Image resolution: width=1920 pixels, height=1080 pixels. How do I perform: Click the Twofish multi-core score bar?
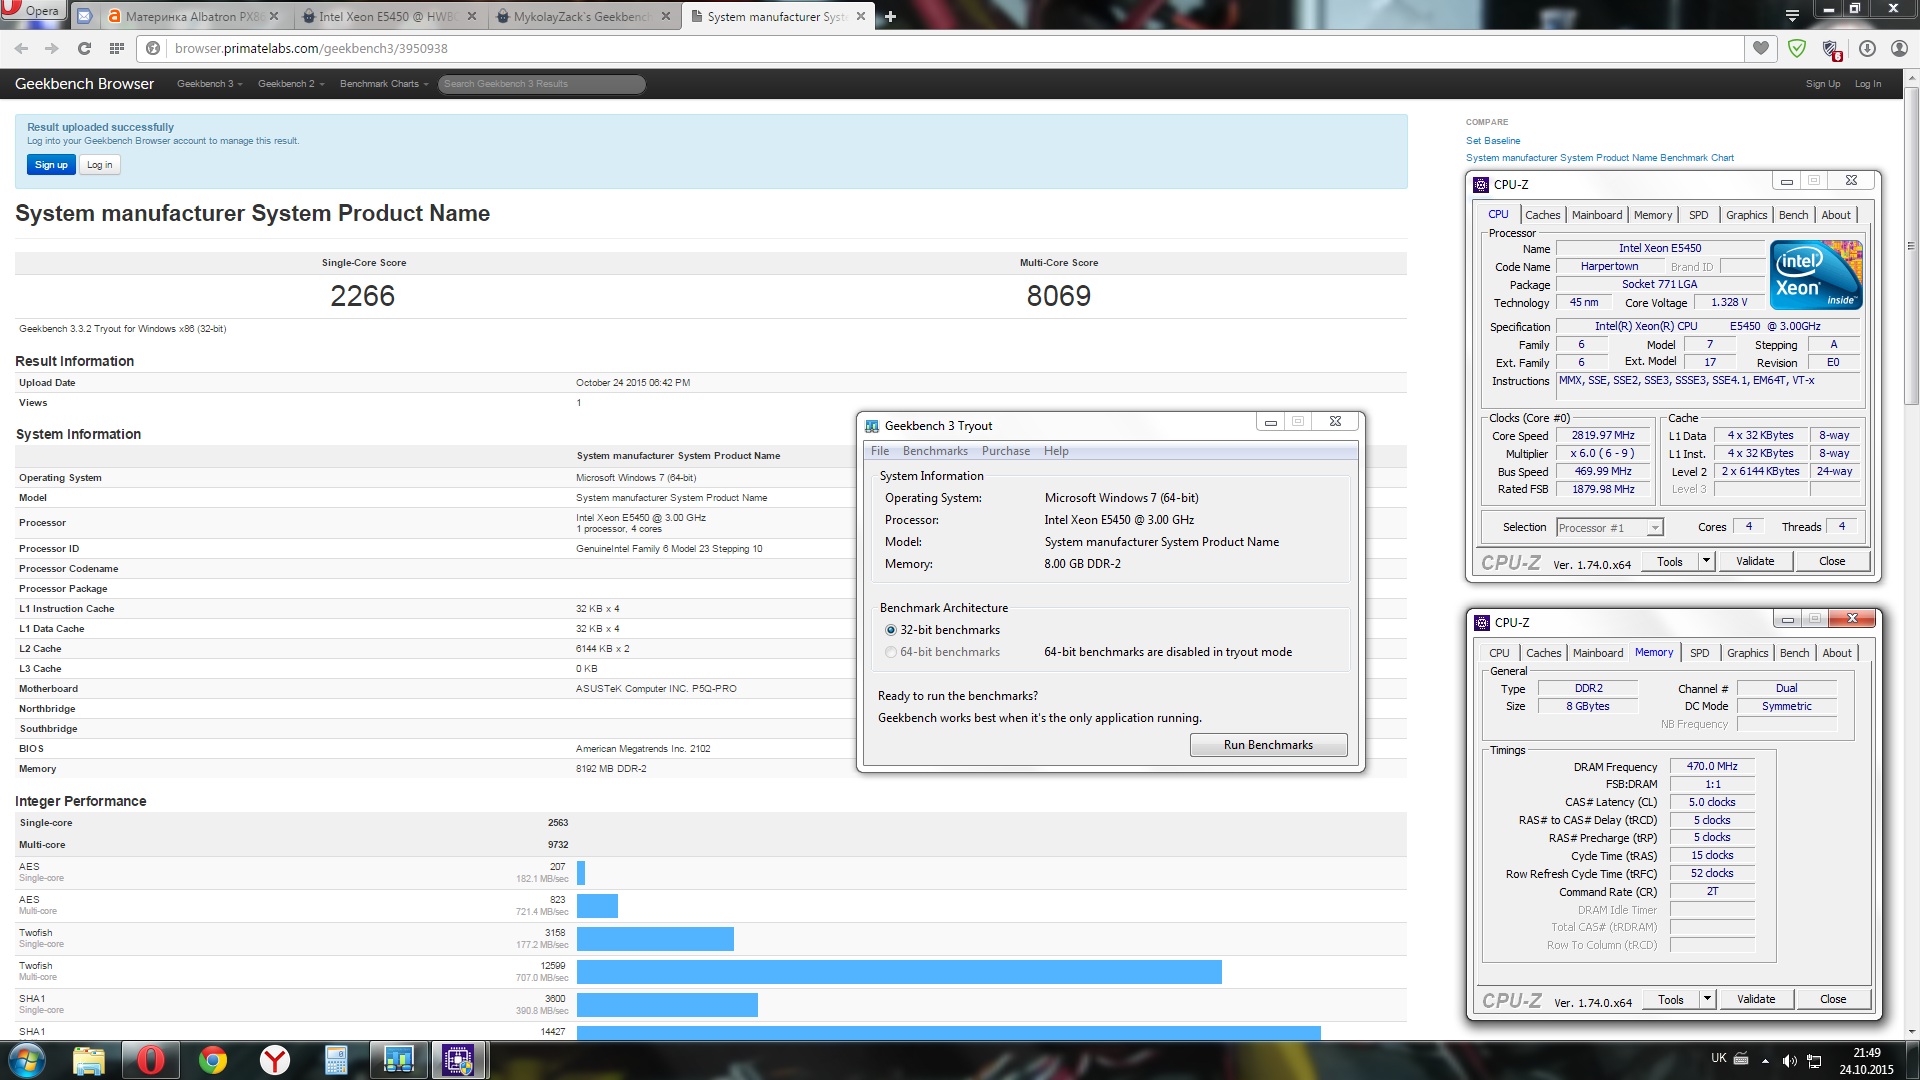pyautogui.click(x=899, y=972)
